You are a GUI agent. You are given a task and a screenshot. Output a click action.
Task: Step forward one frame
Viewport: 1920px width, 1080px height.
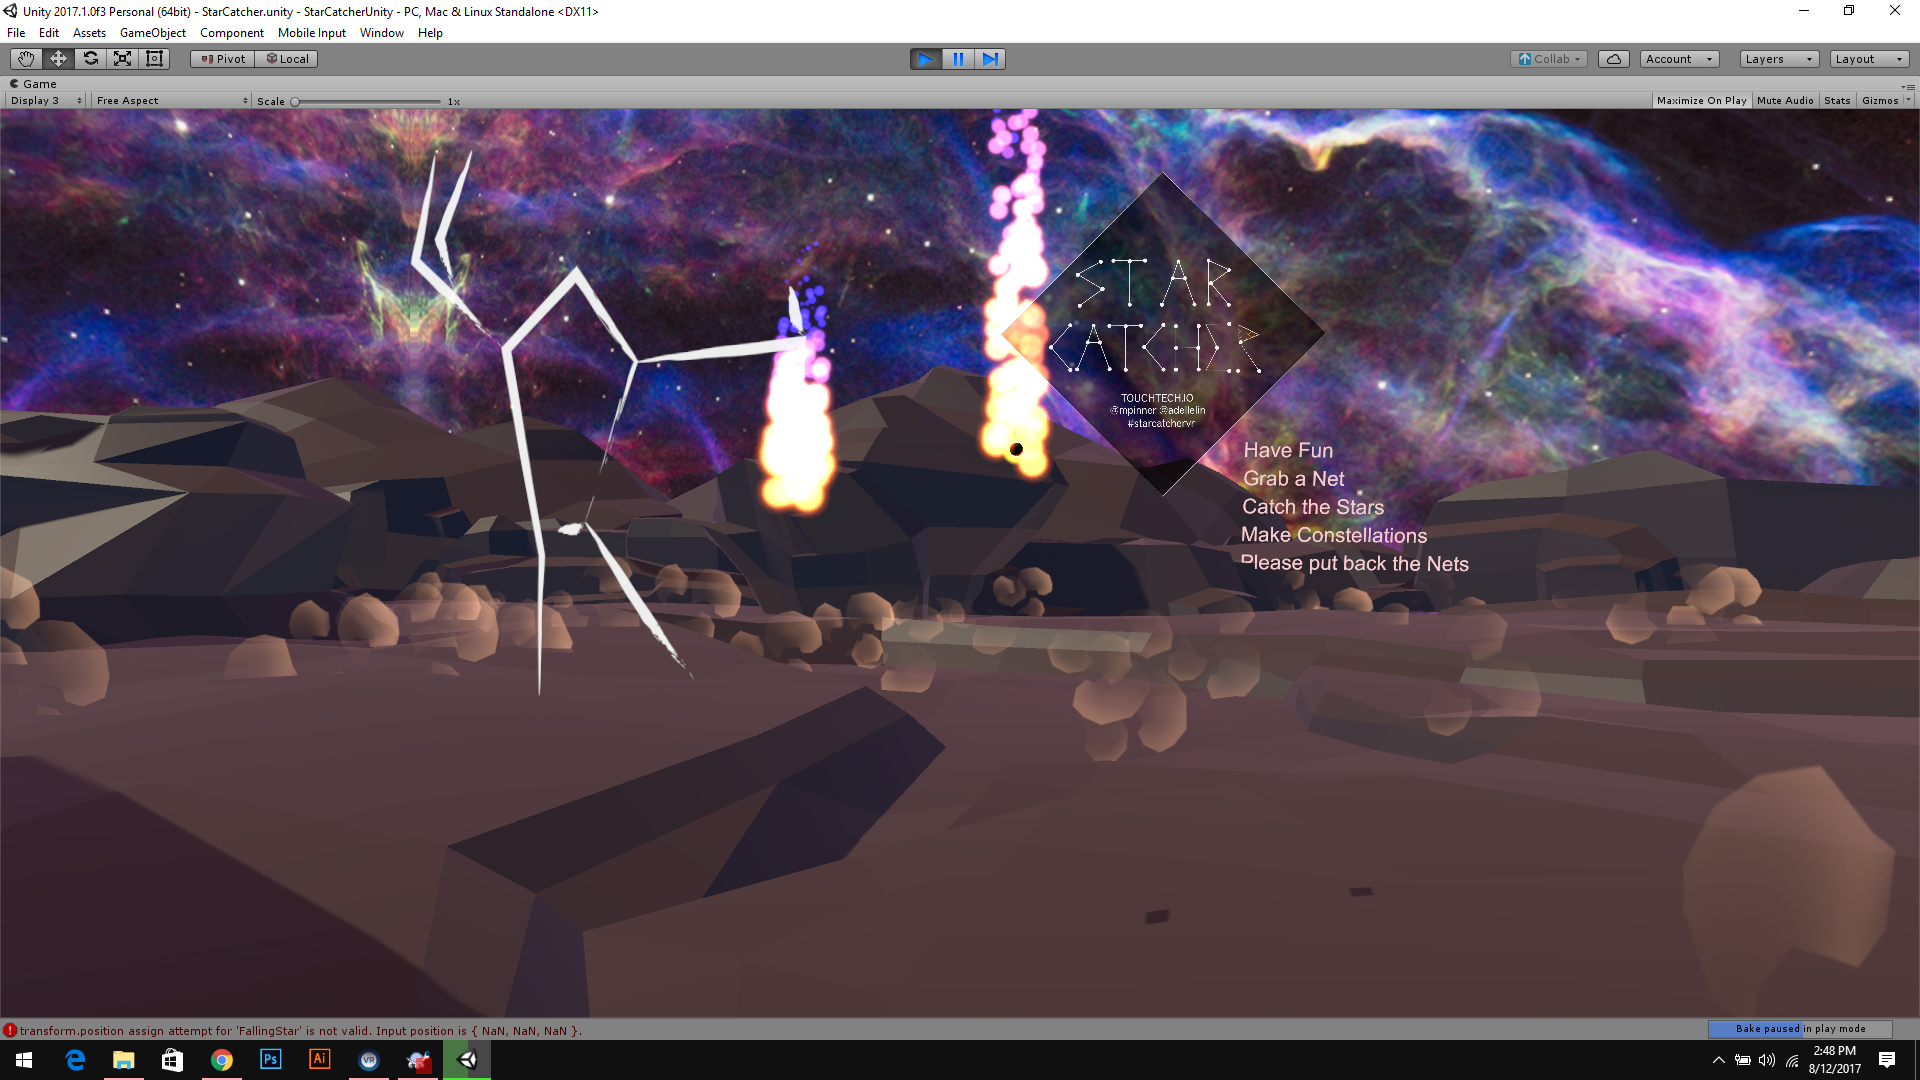990,59
